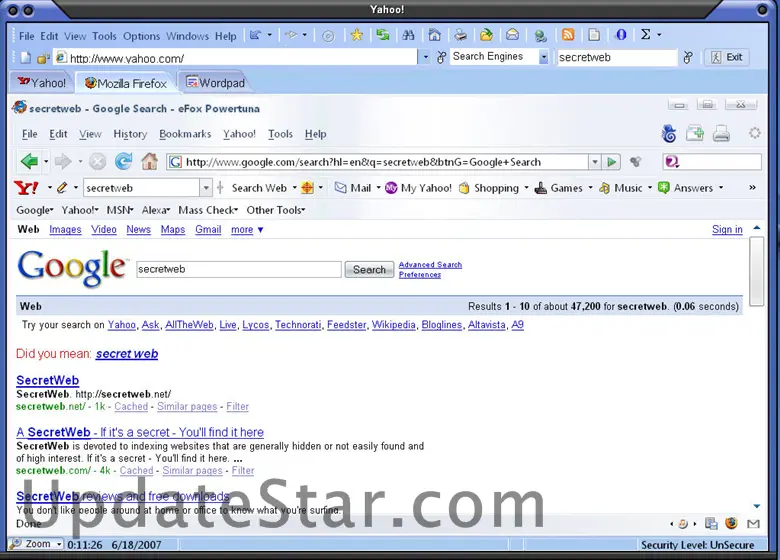This screenshot has height=560, width=780.
Task: Open the Images link in Google navigation
Action: tap(65, 230)
